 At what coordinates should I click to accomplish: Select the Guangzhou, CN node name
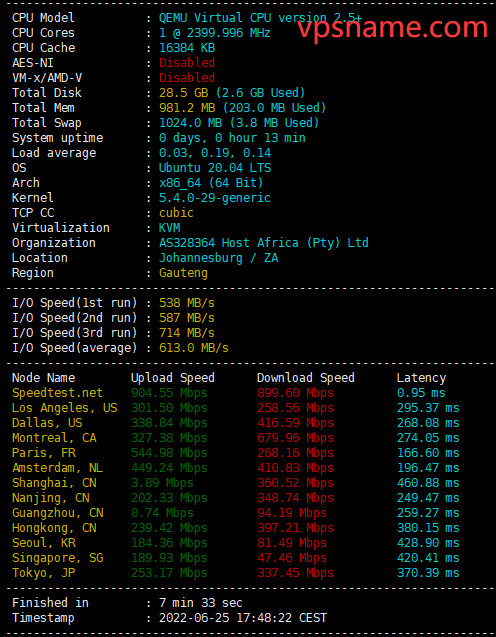pyautogui.click(x=57, y=514)
